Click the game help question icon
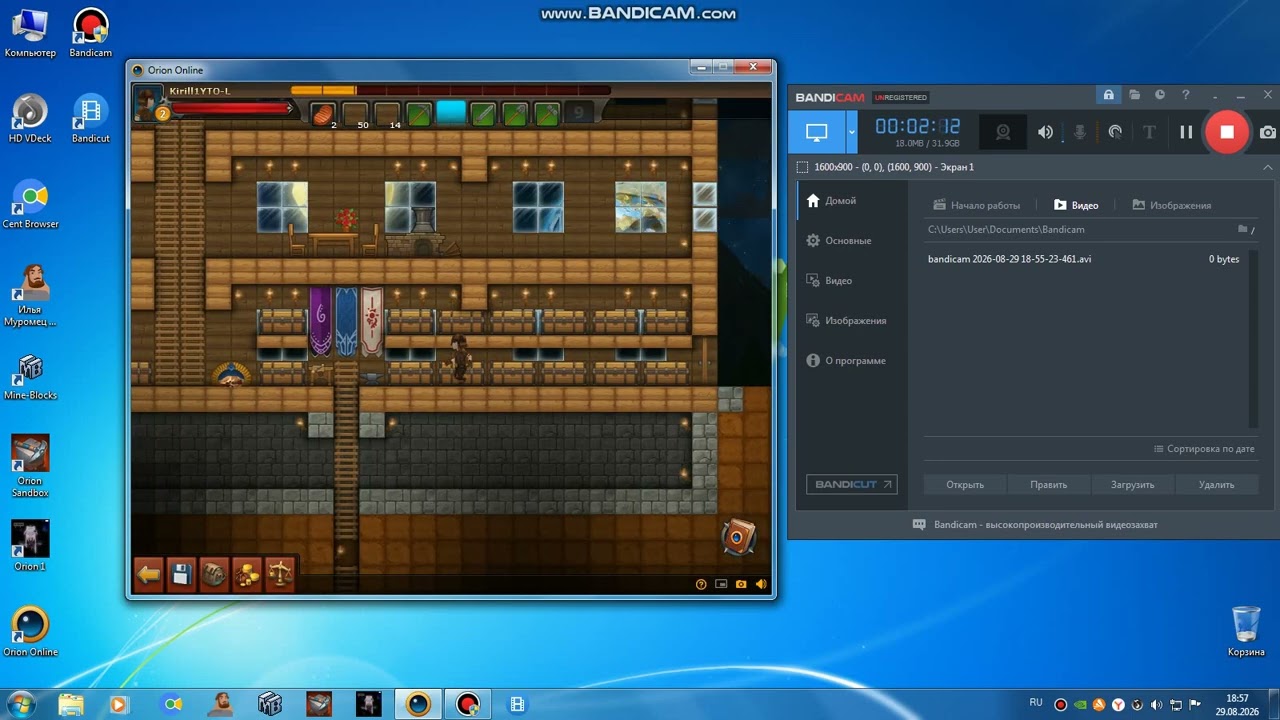This screenshot has width=1280, height=720. click(x=701, y=584)
